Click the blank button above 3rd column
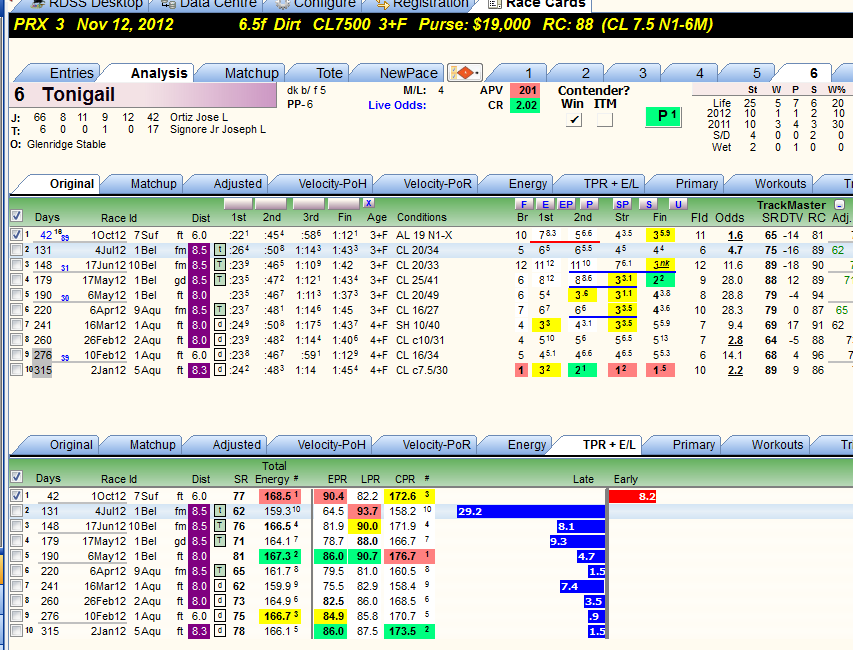Image resolution: width=853 pixels, height=650 pixels. (x=308, y=204)
